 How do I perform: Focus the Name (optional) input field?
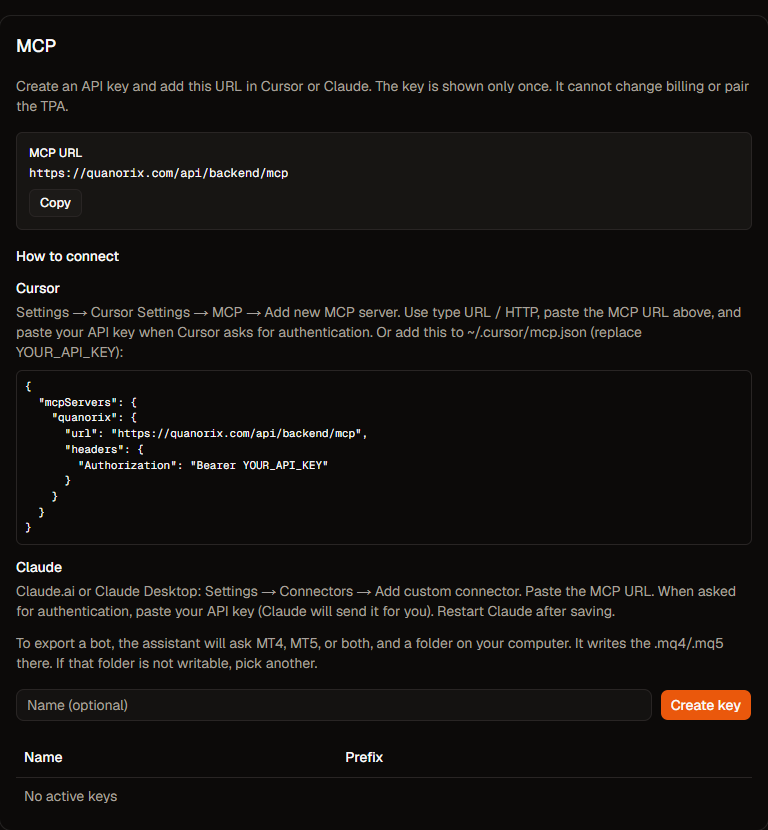(x=333, y=705)
